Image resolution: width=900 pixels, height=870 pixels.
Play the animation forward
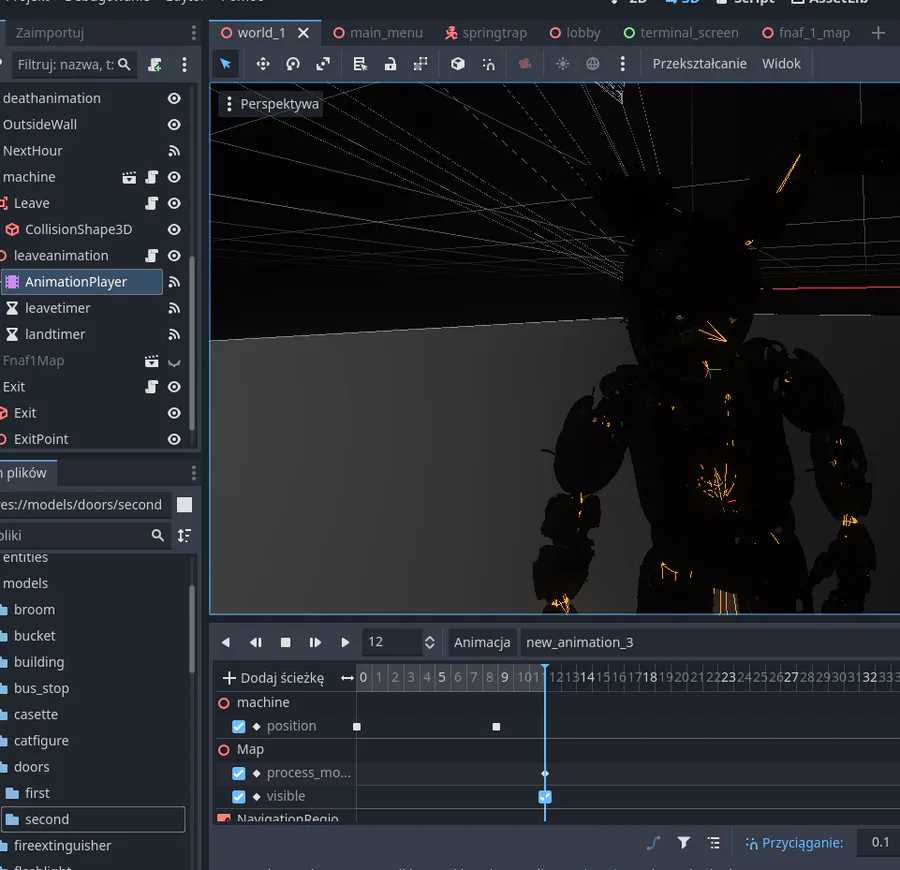[345, 642]
